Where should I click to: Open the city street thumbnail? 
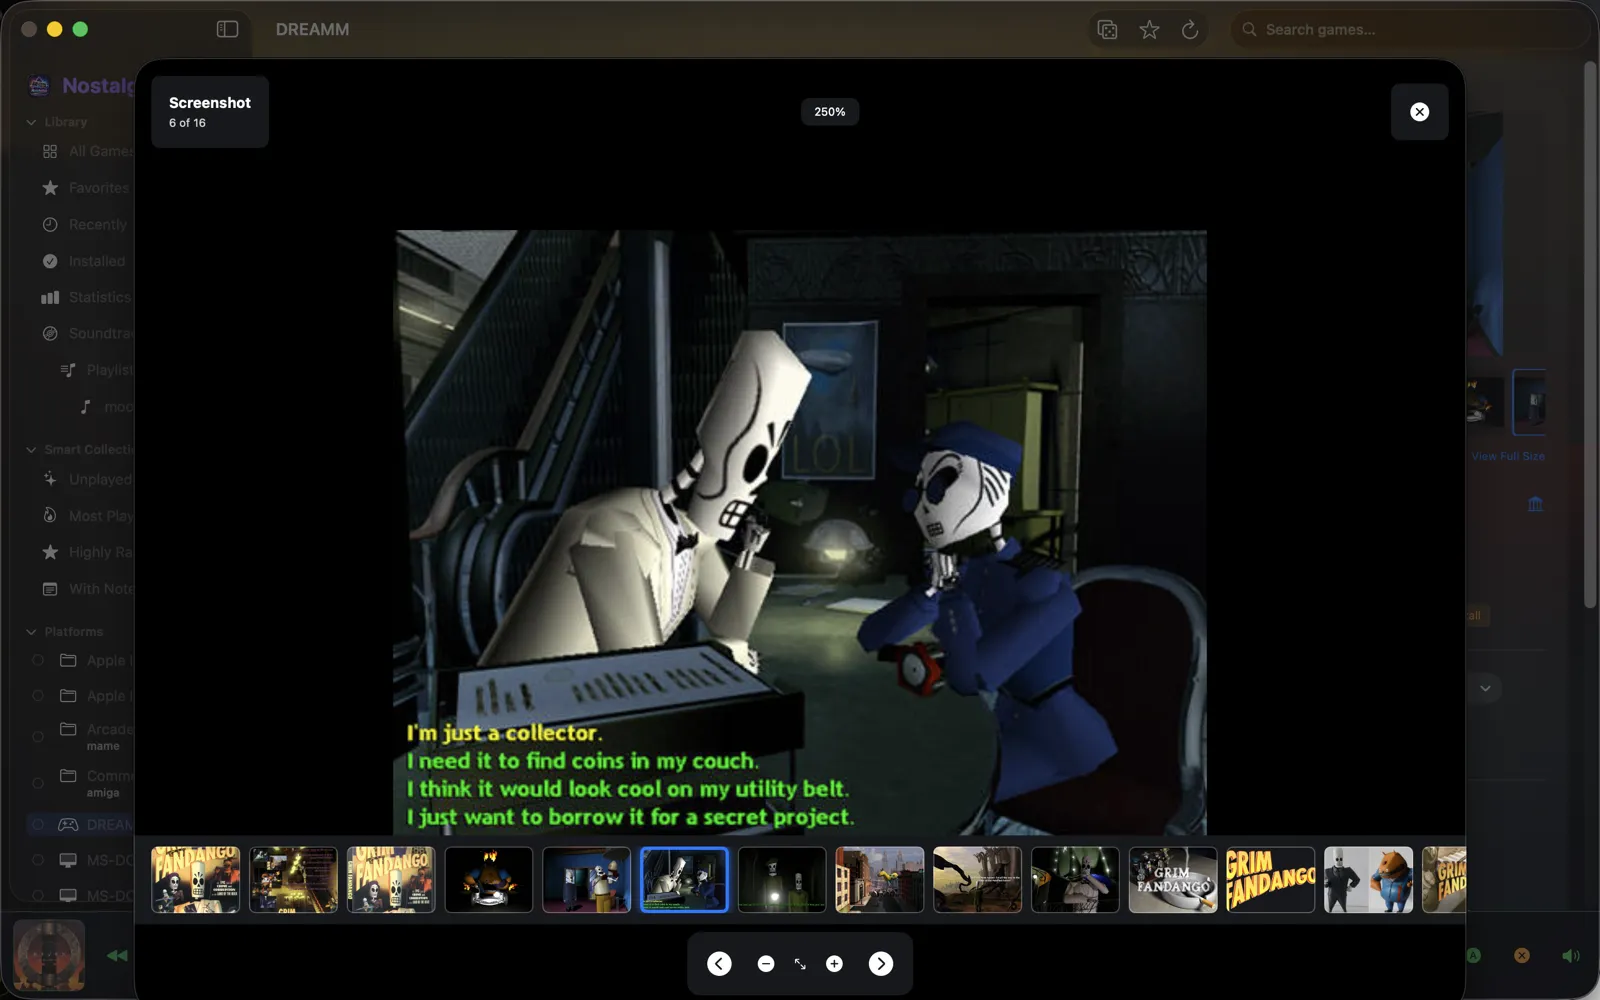(x=880, y=880)
